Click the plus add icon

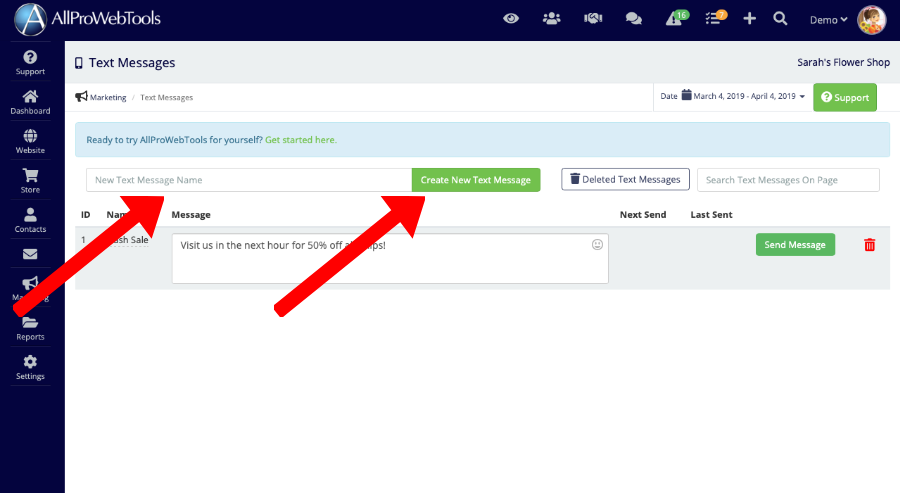pyautogui.click(x=749, y=19)
